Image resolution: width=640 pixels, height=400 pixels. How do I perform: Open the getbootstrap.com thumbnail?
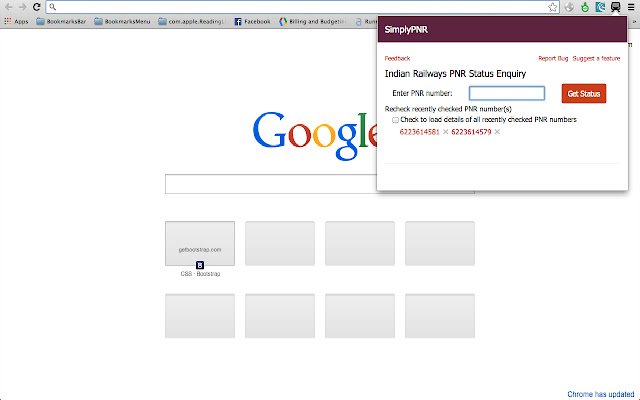tap(200, 243)
